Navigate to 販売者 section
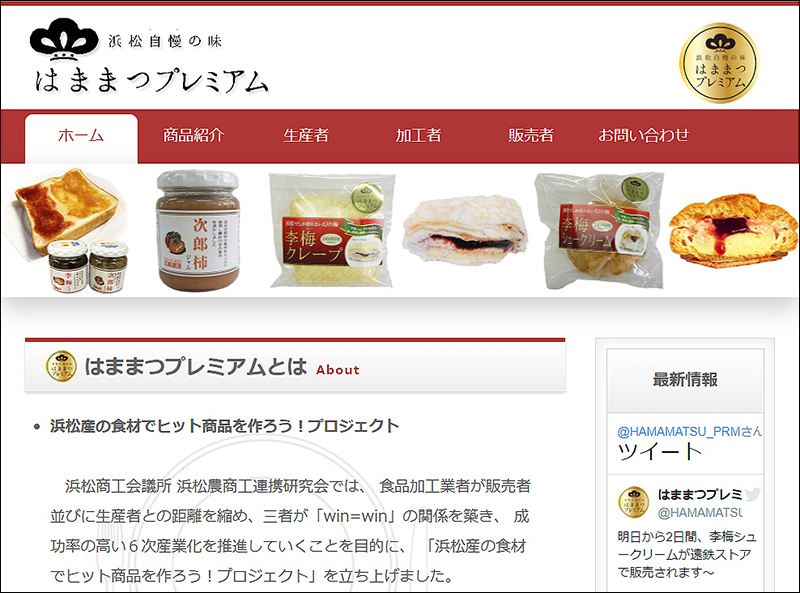Image resolution: width=800 pixels, height=593 pixels. pyautogui.click(x=531, y=135)
